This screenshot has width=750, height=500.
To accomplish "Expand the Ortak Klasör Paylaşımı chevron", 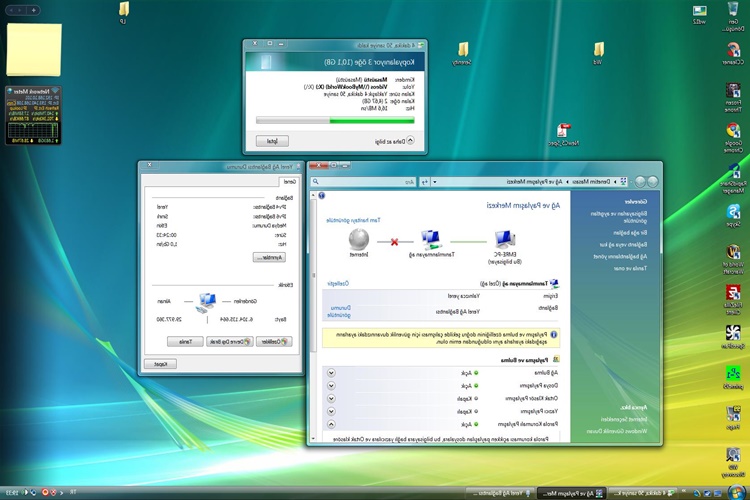I will click(331, 399).
